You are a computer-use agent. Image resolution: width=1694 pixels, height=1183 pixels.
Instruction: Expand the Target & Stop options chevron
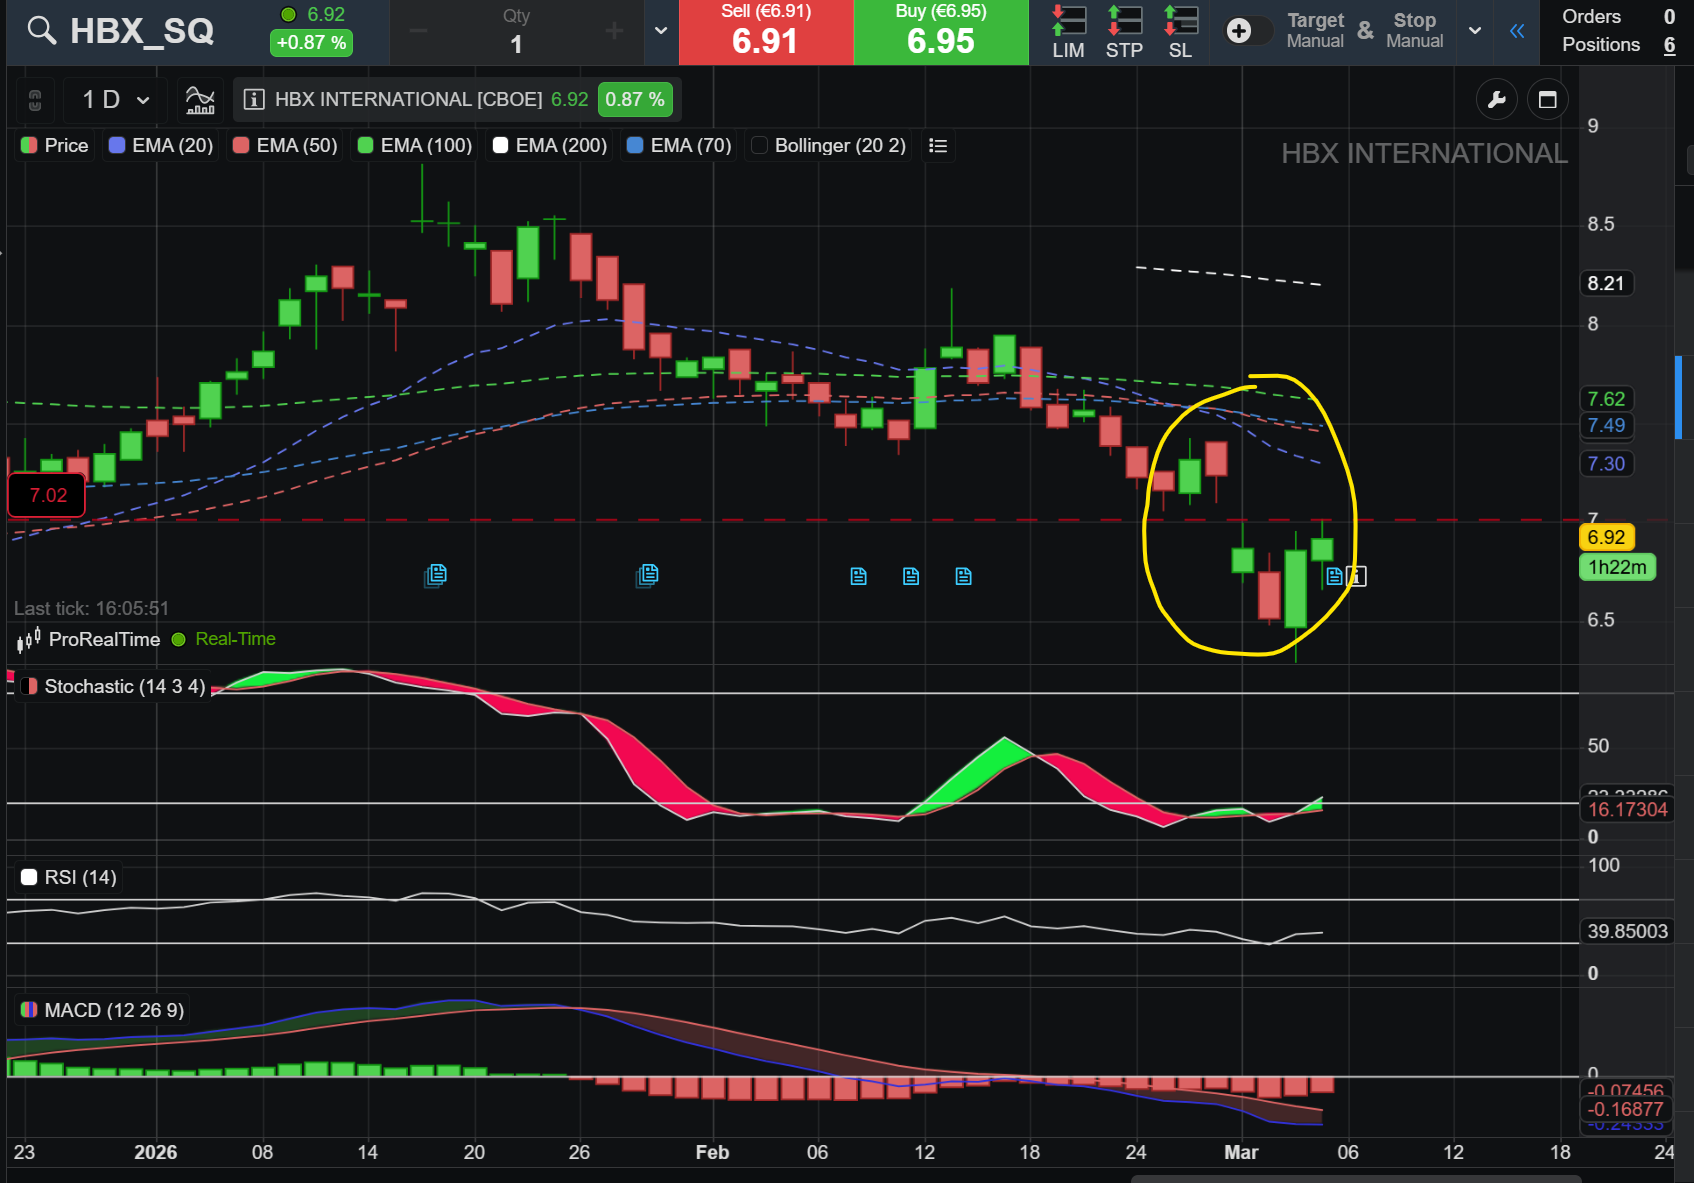click(1475, 31)
